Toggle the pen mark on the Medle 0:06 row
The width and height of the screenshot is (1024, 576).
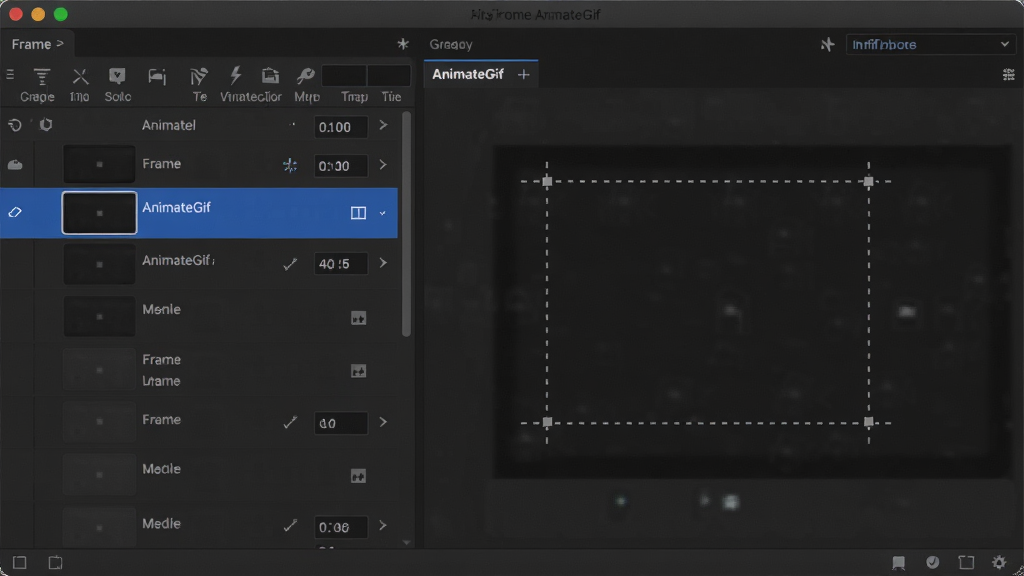[x=290, y=526]
